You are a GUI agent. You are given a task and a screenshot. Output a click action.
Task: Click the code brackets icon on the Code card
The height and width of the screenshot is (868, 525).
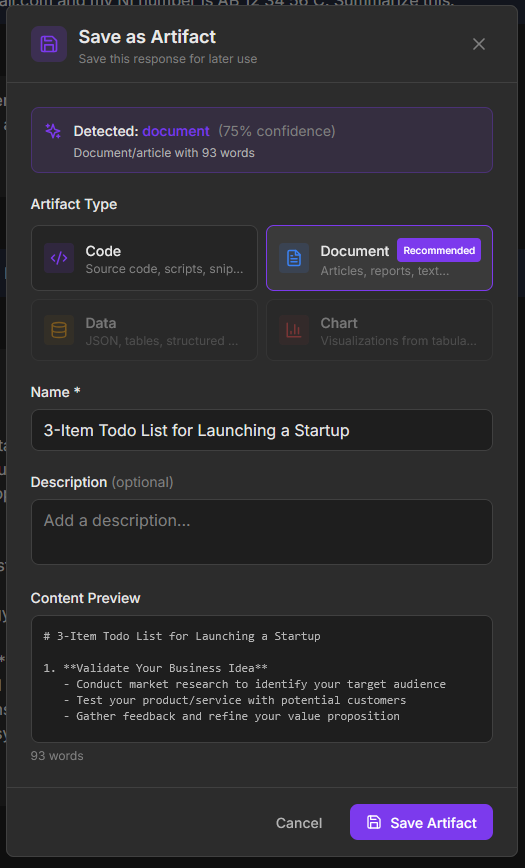coord(59,258)
